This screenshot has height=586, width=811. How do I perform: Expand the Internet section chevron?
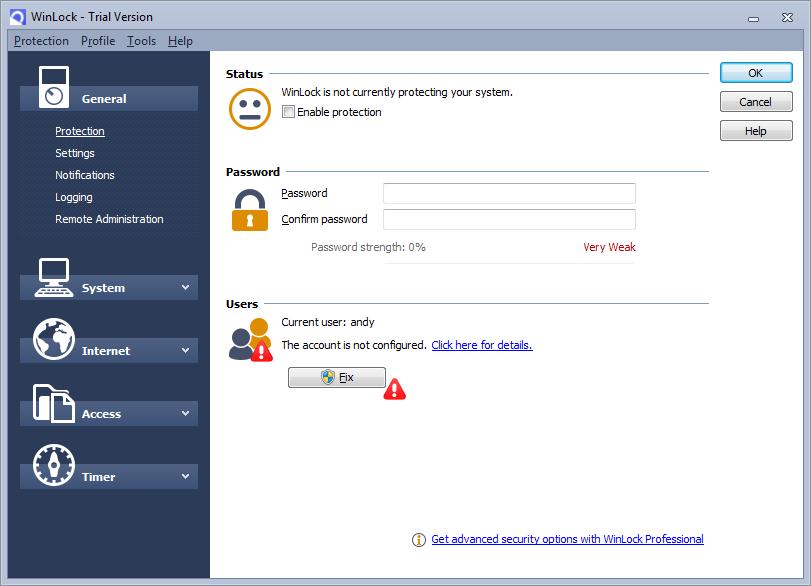point(185,350)
